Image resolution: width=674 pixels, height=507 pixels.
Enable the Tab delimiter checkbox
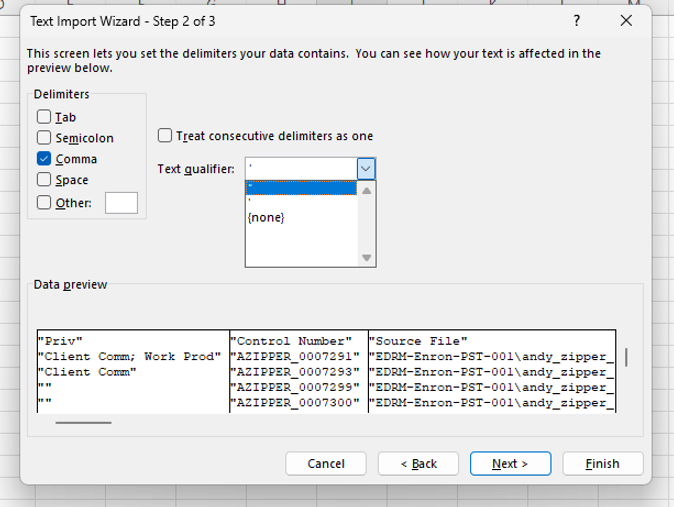[x=44, y=117]
